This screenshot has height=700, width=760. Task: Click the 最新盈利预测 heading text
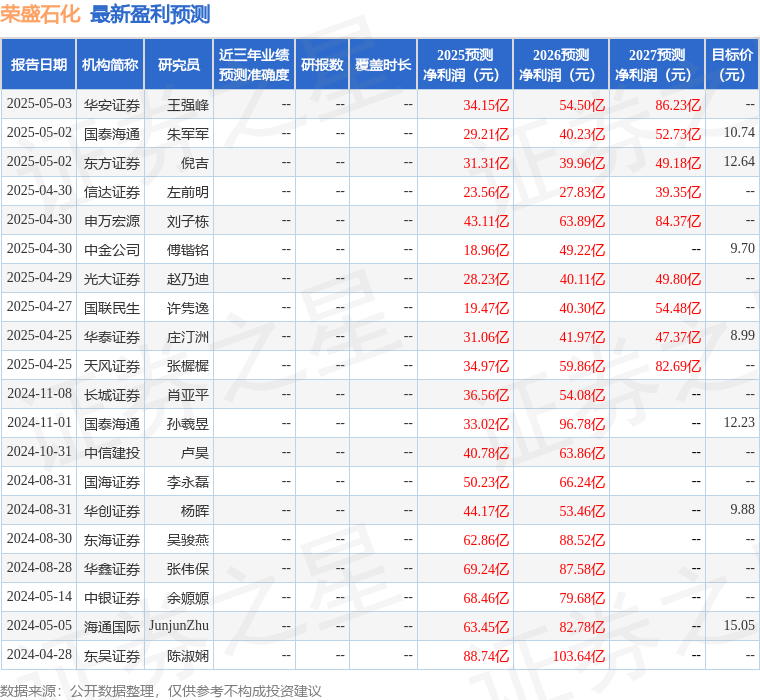point(150,14)
